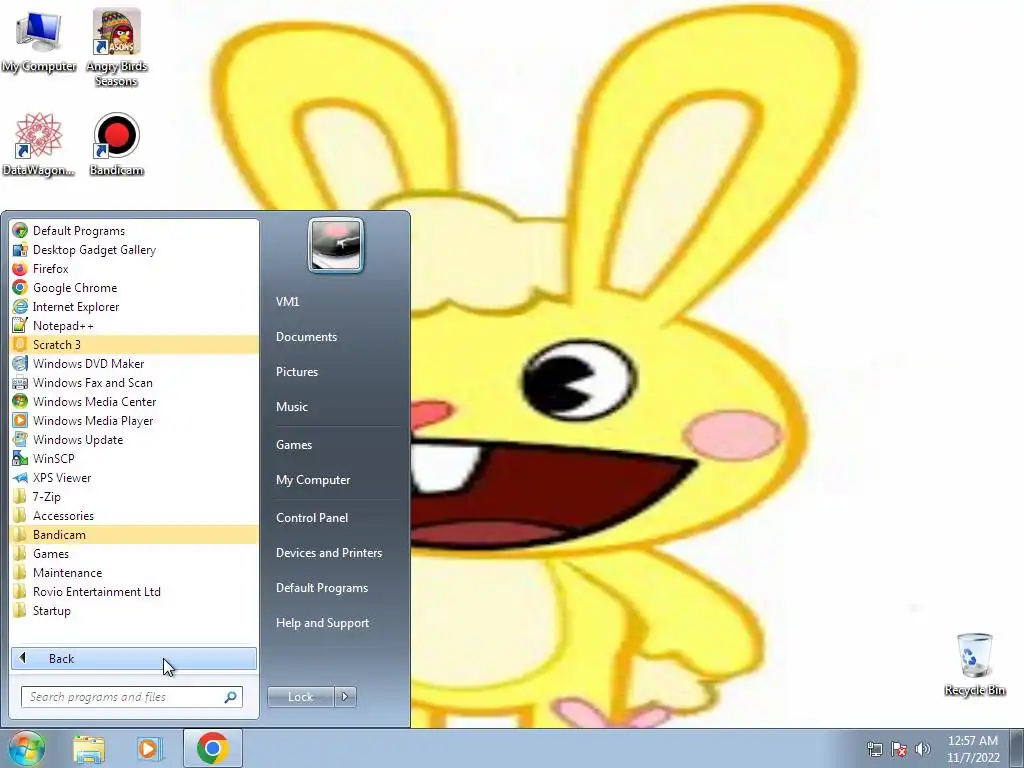Open shutdown options arrow next to Lock
This screenshot has height=768, width=1024.
pyautogui.click(x=345, y=697)
